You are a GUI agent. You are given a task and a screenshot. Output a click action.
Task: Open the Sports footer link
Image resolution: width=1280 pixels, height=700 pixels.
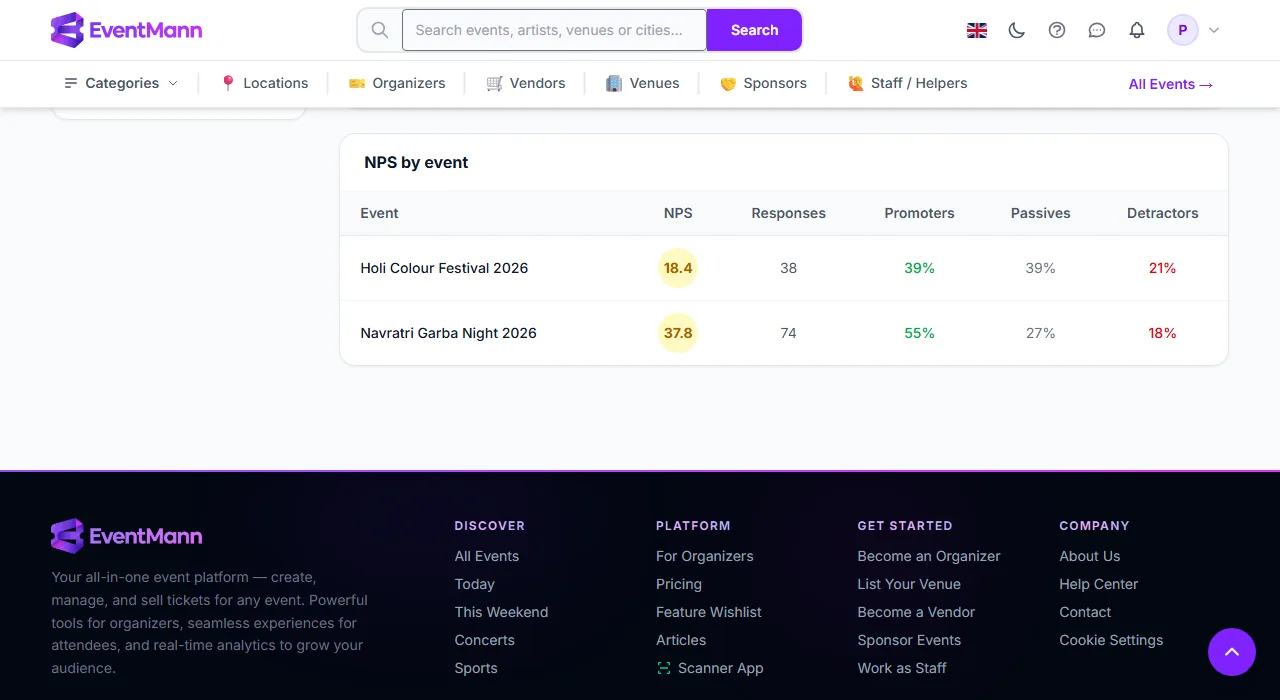[476, 668]
